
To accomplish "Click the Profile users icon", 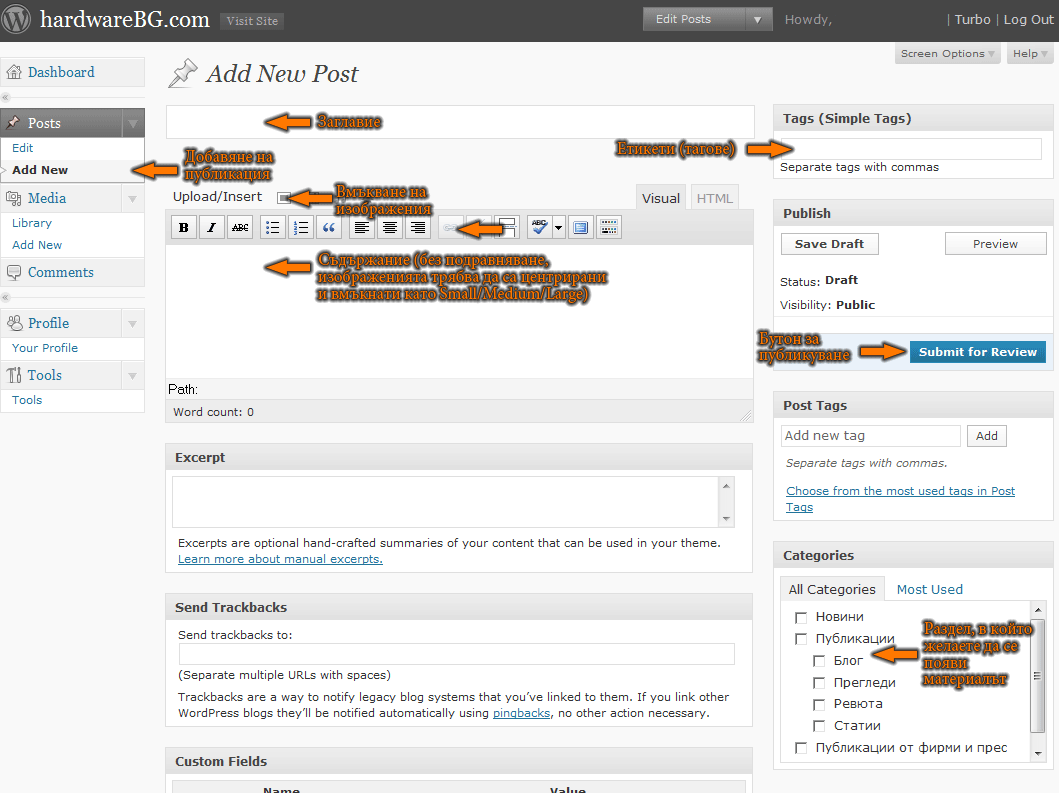I will (14, 323).
